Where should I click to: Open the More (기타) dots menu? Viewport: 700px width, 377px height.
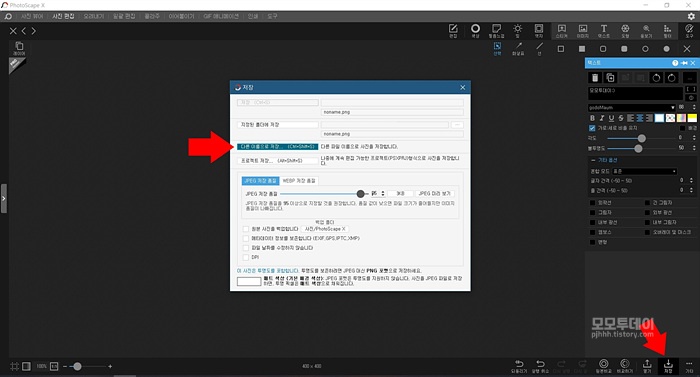(689, 366)
